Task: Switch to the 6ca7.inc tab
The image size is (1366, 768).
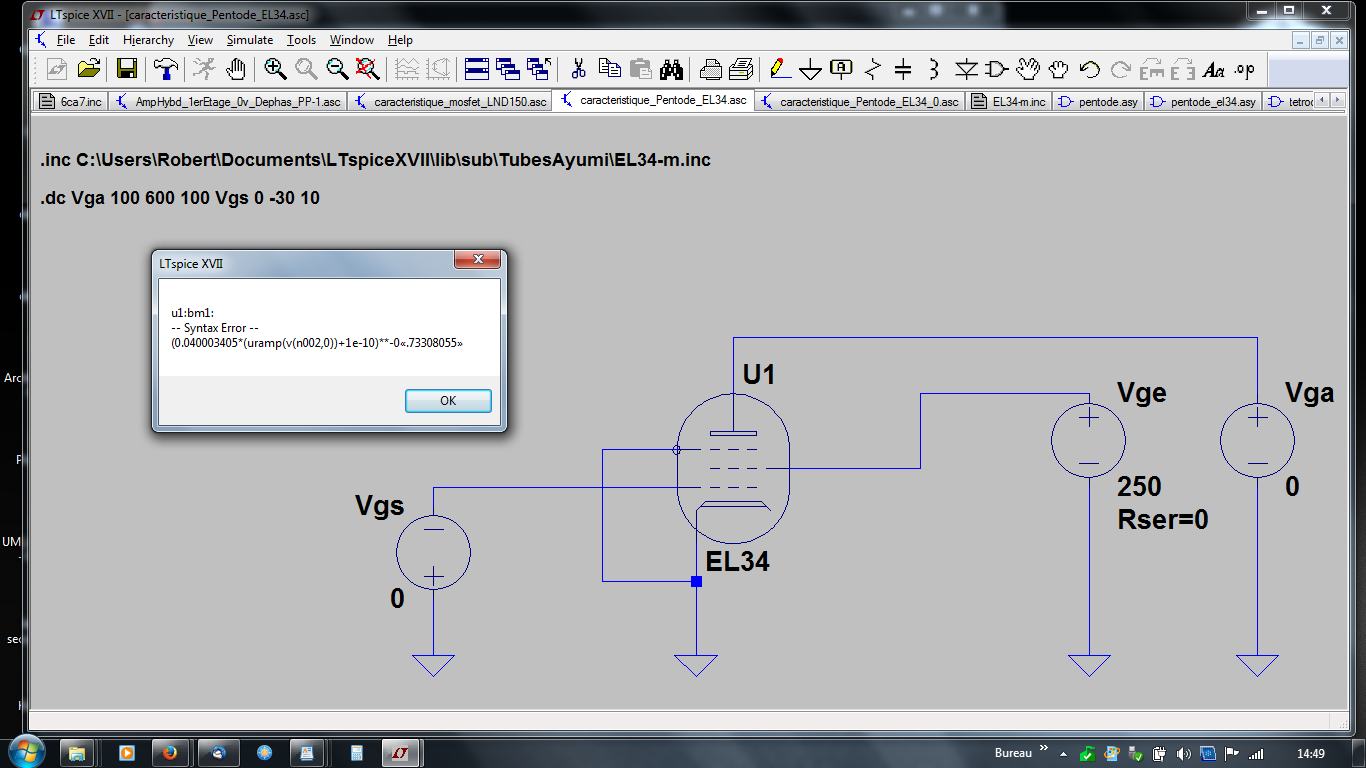Action: point(70,101)
